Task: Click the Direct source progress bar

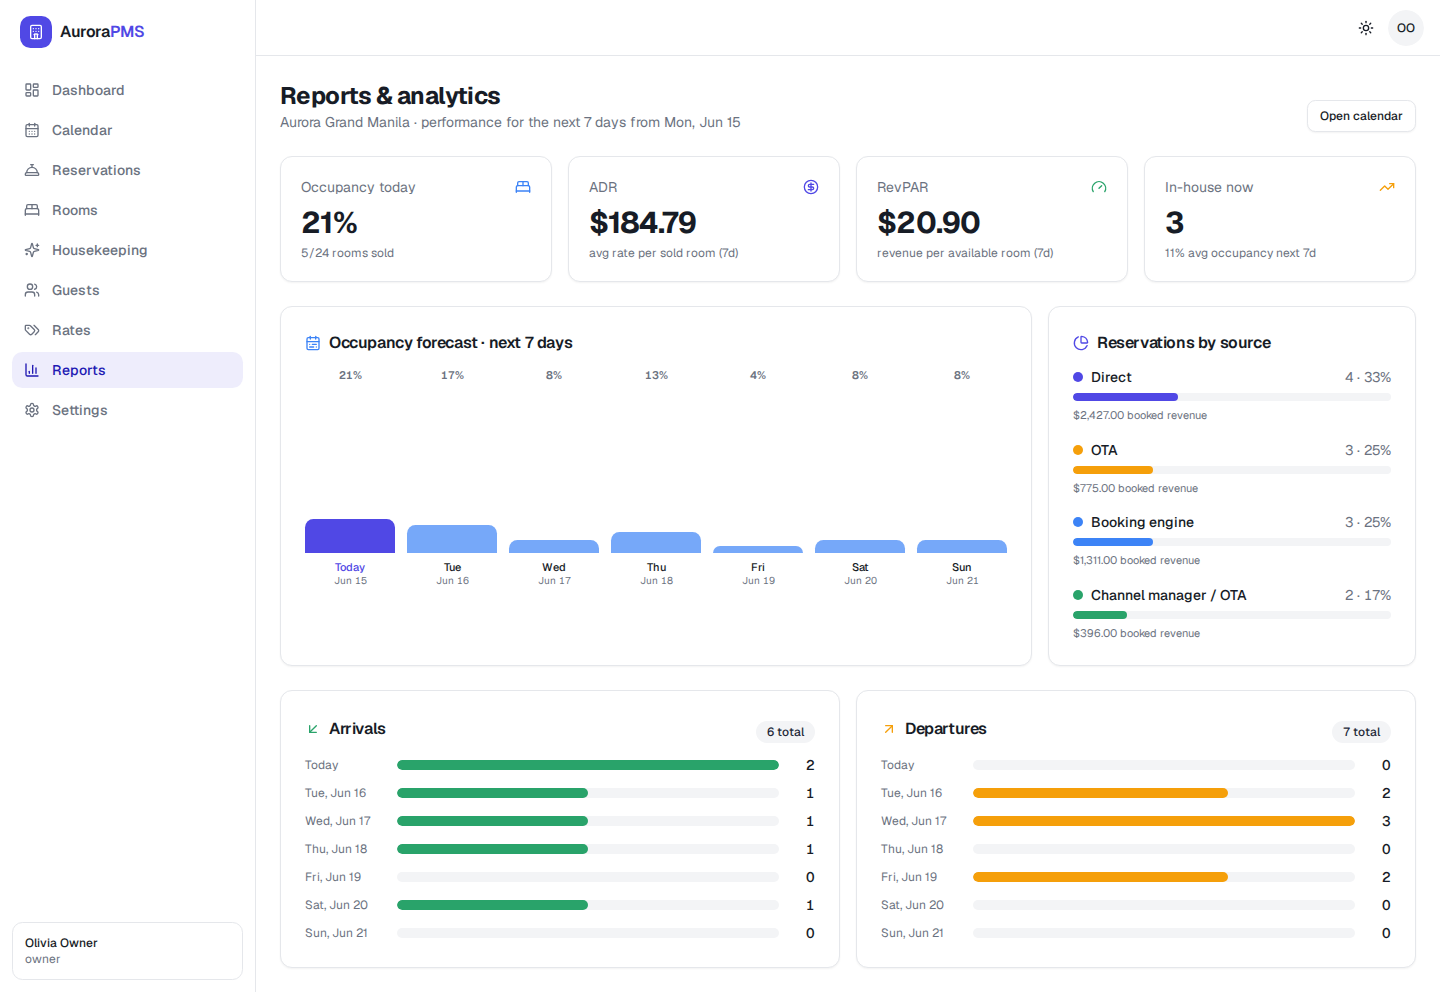Action: click(x=1232, y=397)
